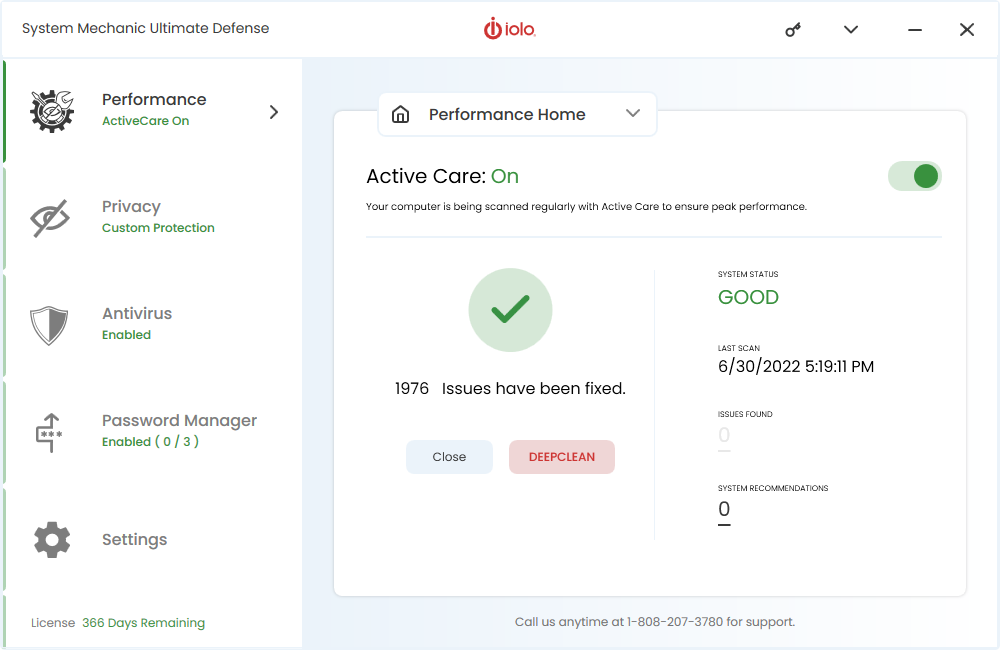The height and width of the screenshot is (650, 1000).
Task: Open the key tool icon near window controls
Action: (x=792, y=29)
